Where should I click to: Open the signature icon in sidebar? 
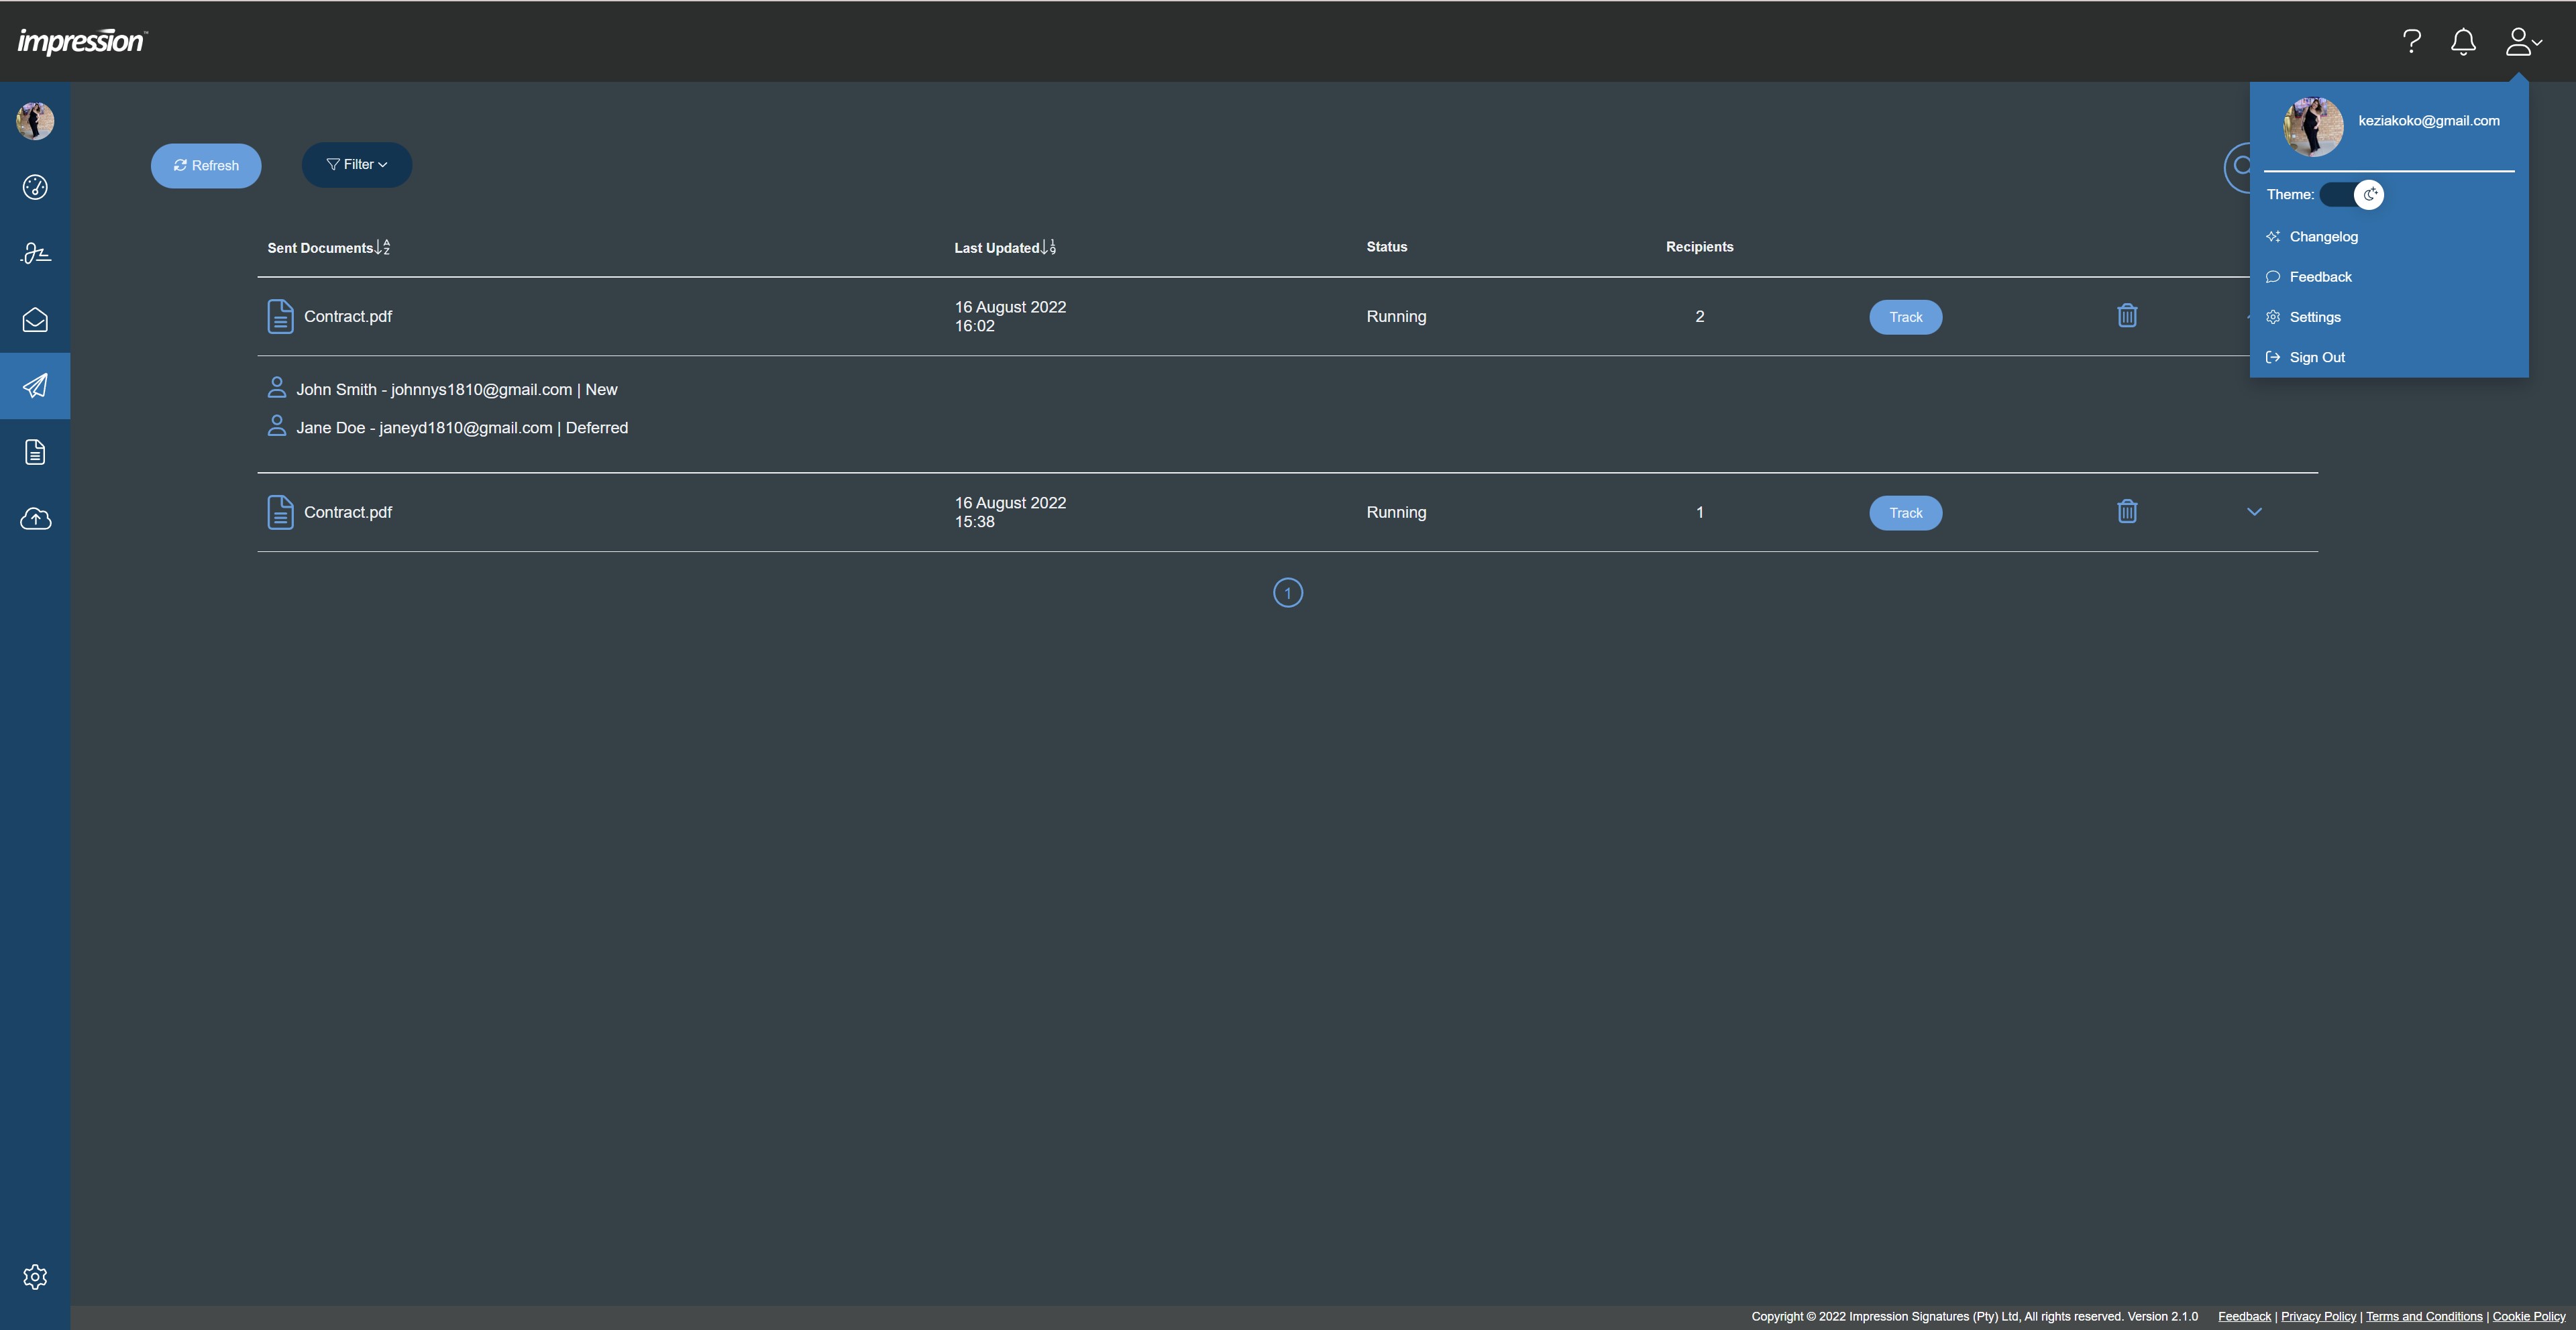(x=35, y=253)
